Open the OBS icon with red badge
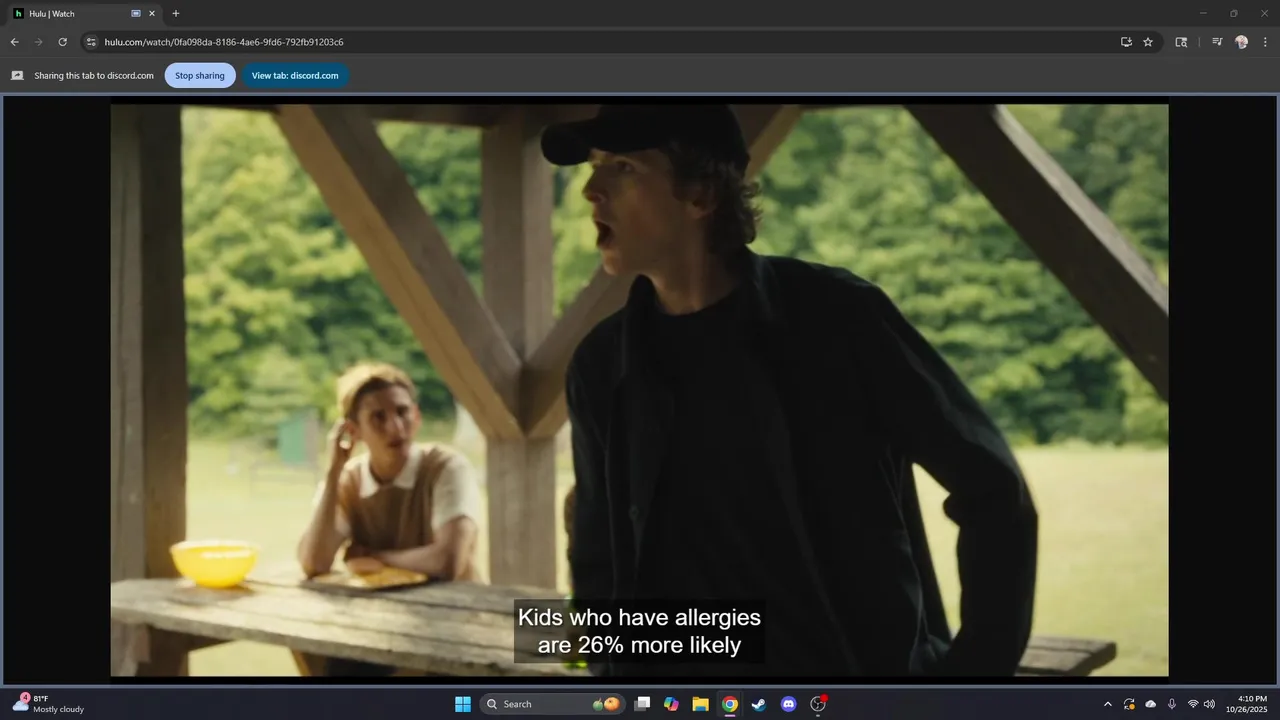The image size is (1280, 720). point(818,704)
